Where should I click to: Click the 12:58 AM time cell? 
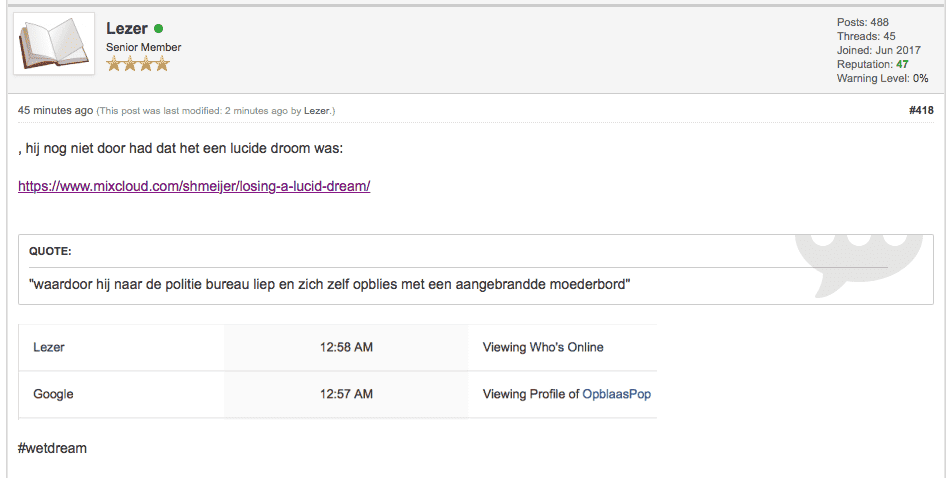(346, 347)
